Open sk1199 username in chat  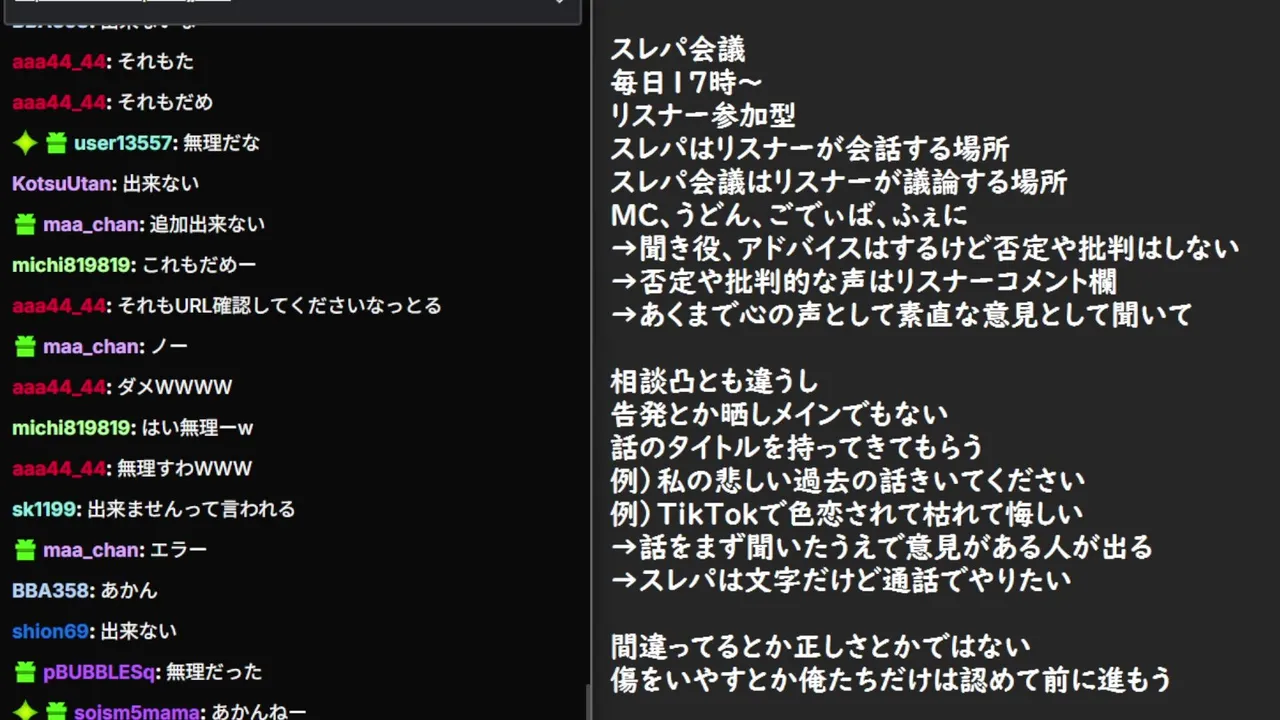click(x=44, y=509)
